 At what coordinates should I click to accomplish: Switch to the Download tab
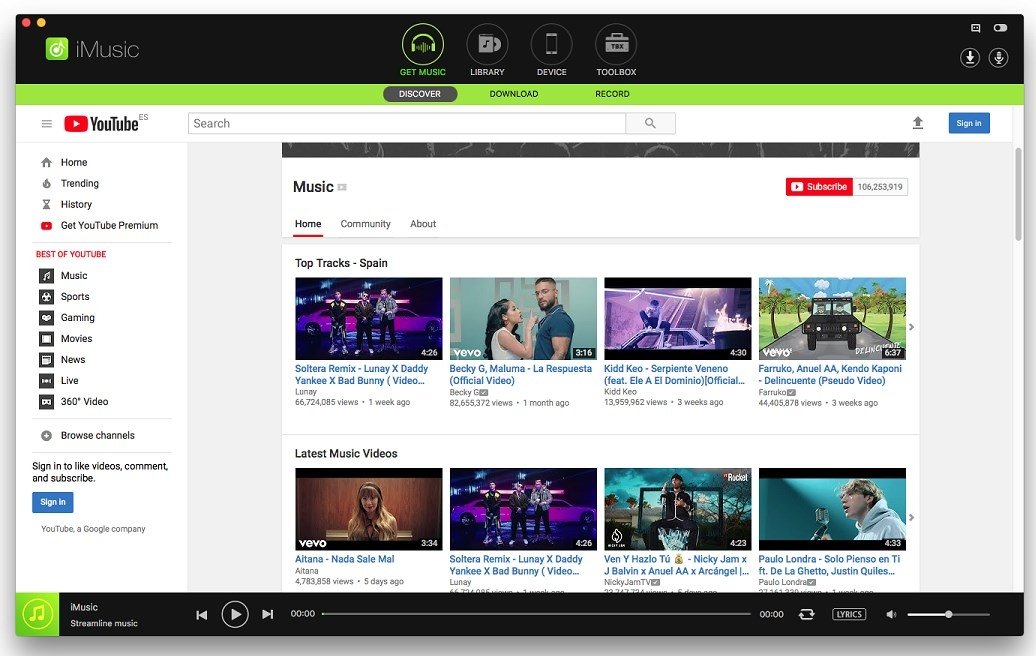pos(513,94)
